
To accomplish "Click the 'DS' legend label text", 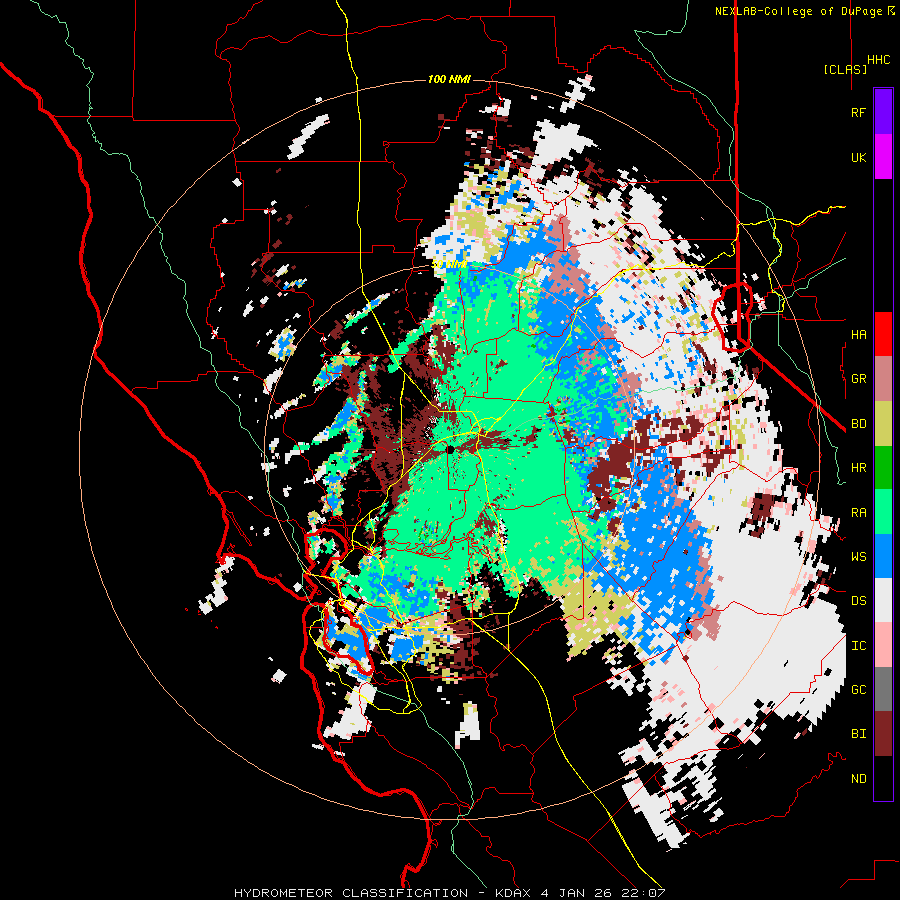I will [x=858, y=601].
